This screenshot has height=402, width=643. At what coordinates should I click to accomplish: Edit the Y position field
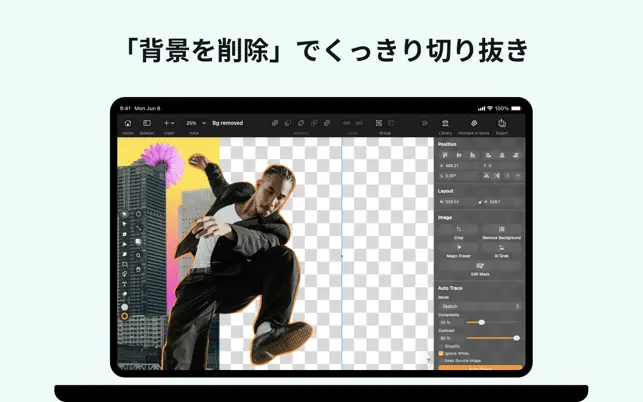502,166
